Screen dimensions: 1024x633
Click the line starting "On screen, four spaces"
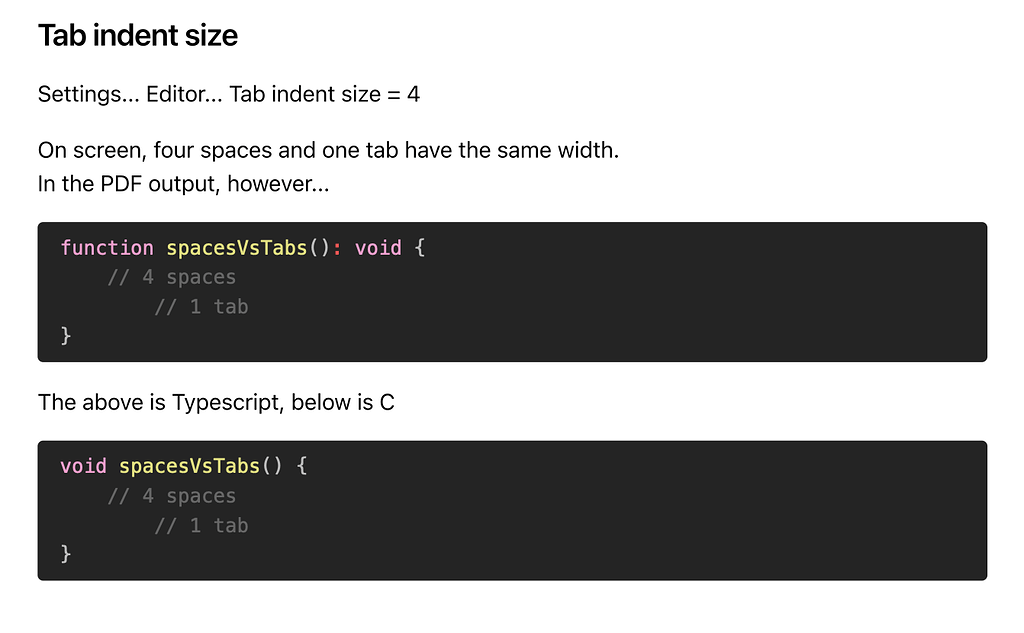pyautogui.click(x=328, y=152)
